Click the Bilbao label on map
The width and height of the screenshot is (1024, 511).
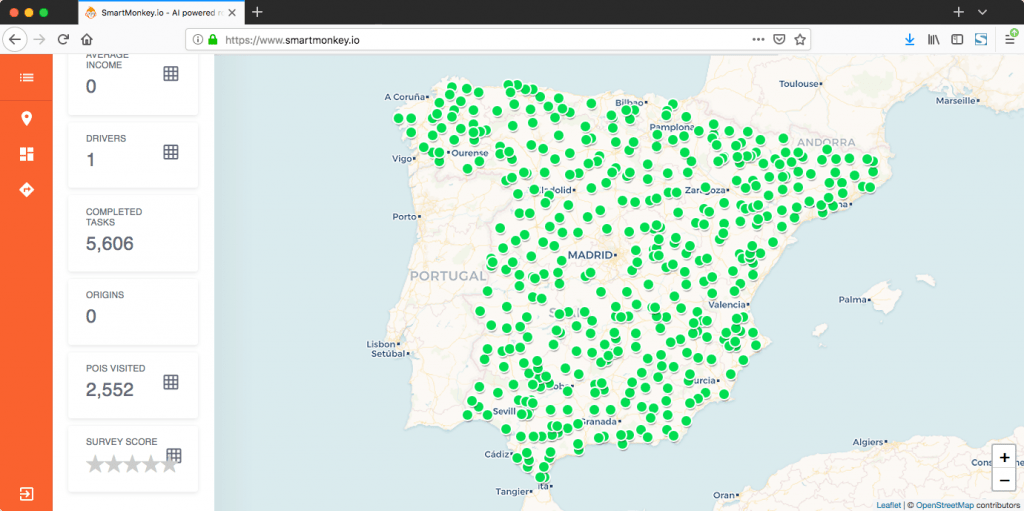click(630, 103)
